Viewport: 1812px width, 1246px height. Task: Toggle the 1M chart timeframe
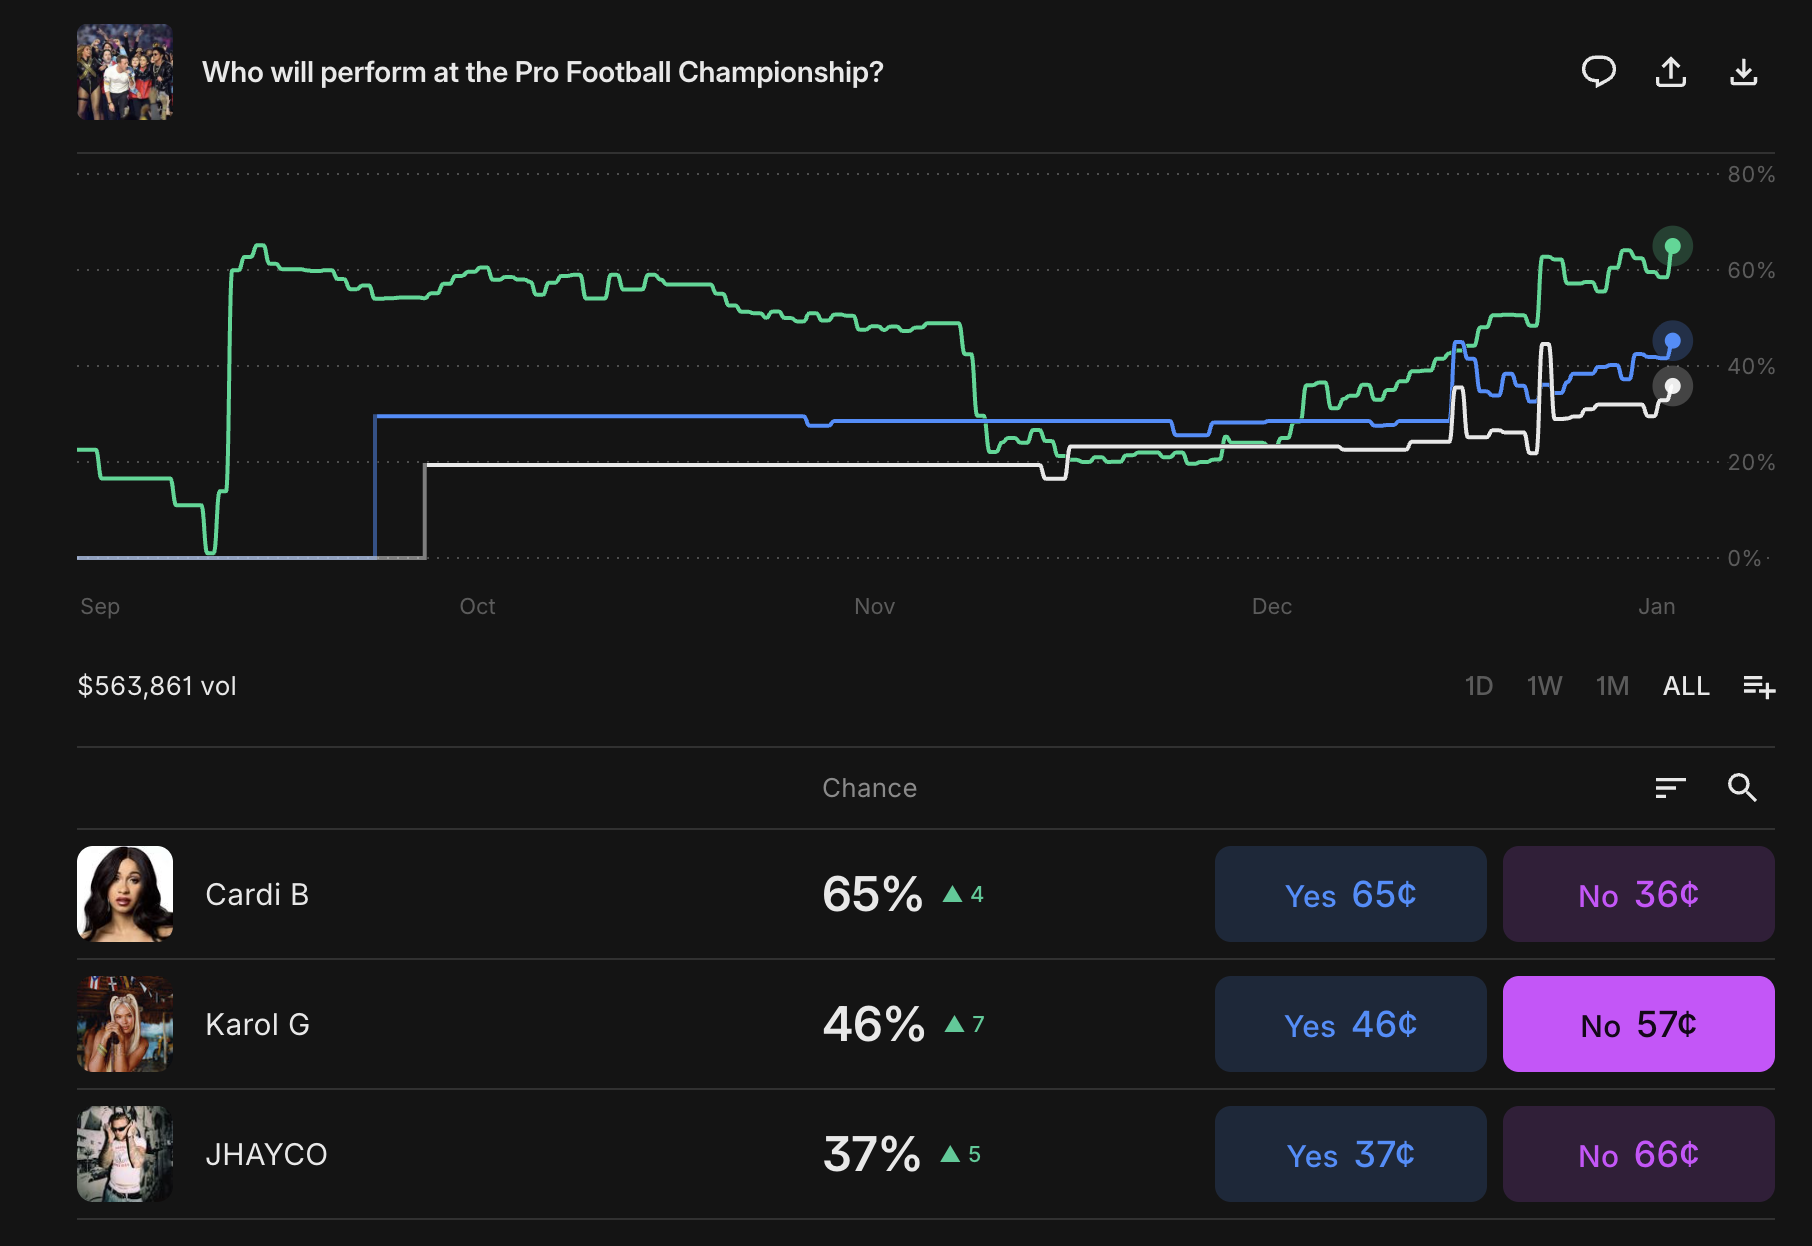(x=1612, y=686)
